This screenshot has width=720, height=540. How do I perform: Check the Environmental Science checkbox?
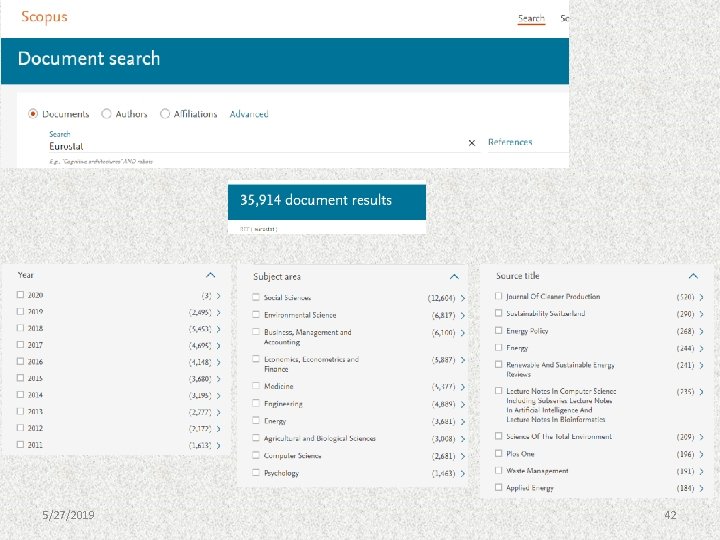pyautogui.click(x=256, y=315)
